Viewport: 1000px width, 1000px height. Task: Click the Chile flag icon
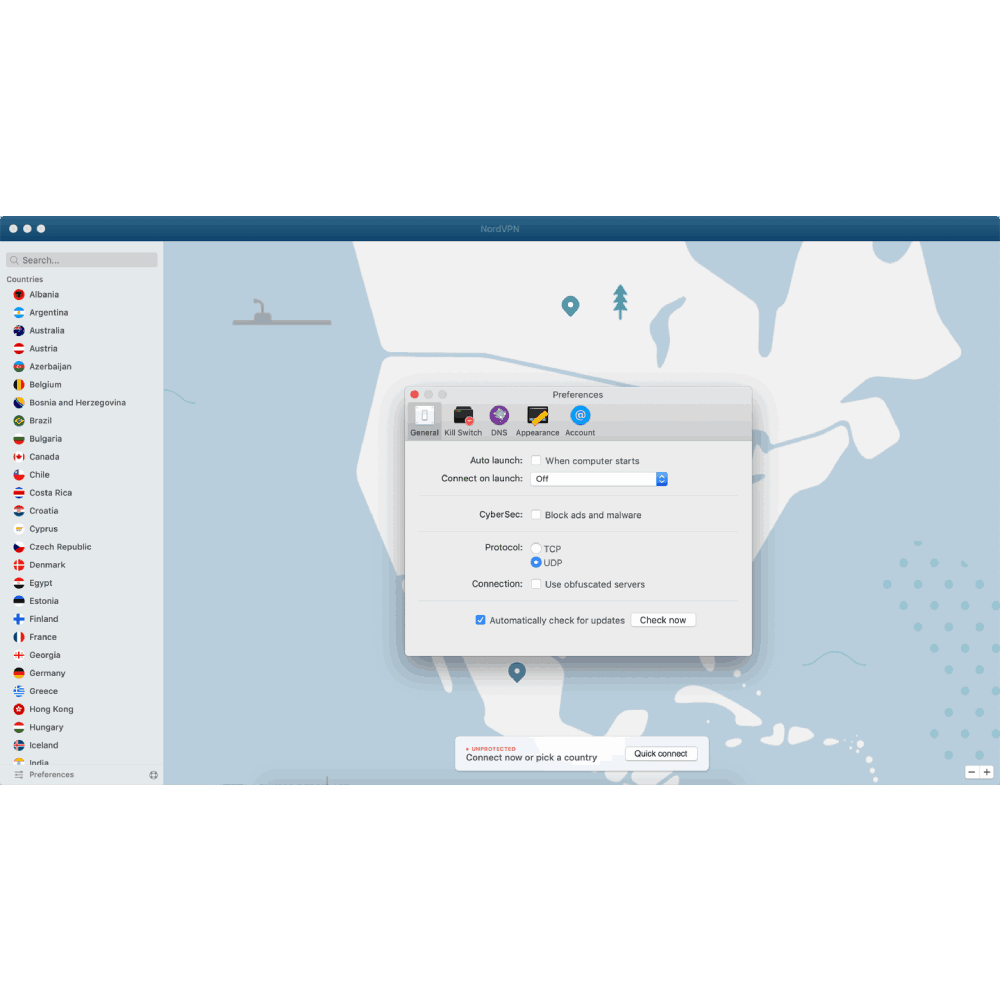[19, 474]
